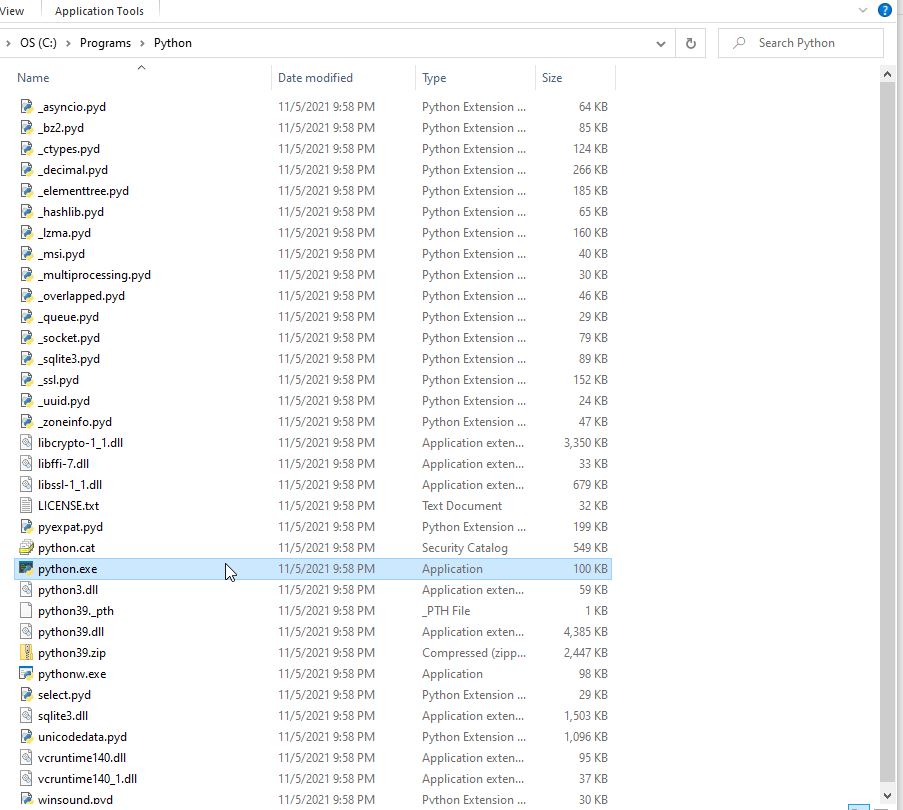Select the libssl-1_1.dll file name
The width and height of the screenshot is (903, 810).
[x=70, y=485]
